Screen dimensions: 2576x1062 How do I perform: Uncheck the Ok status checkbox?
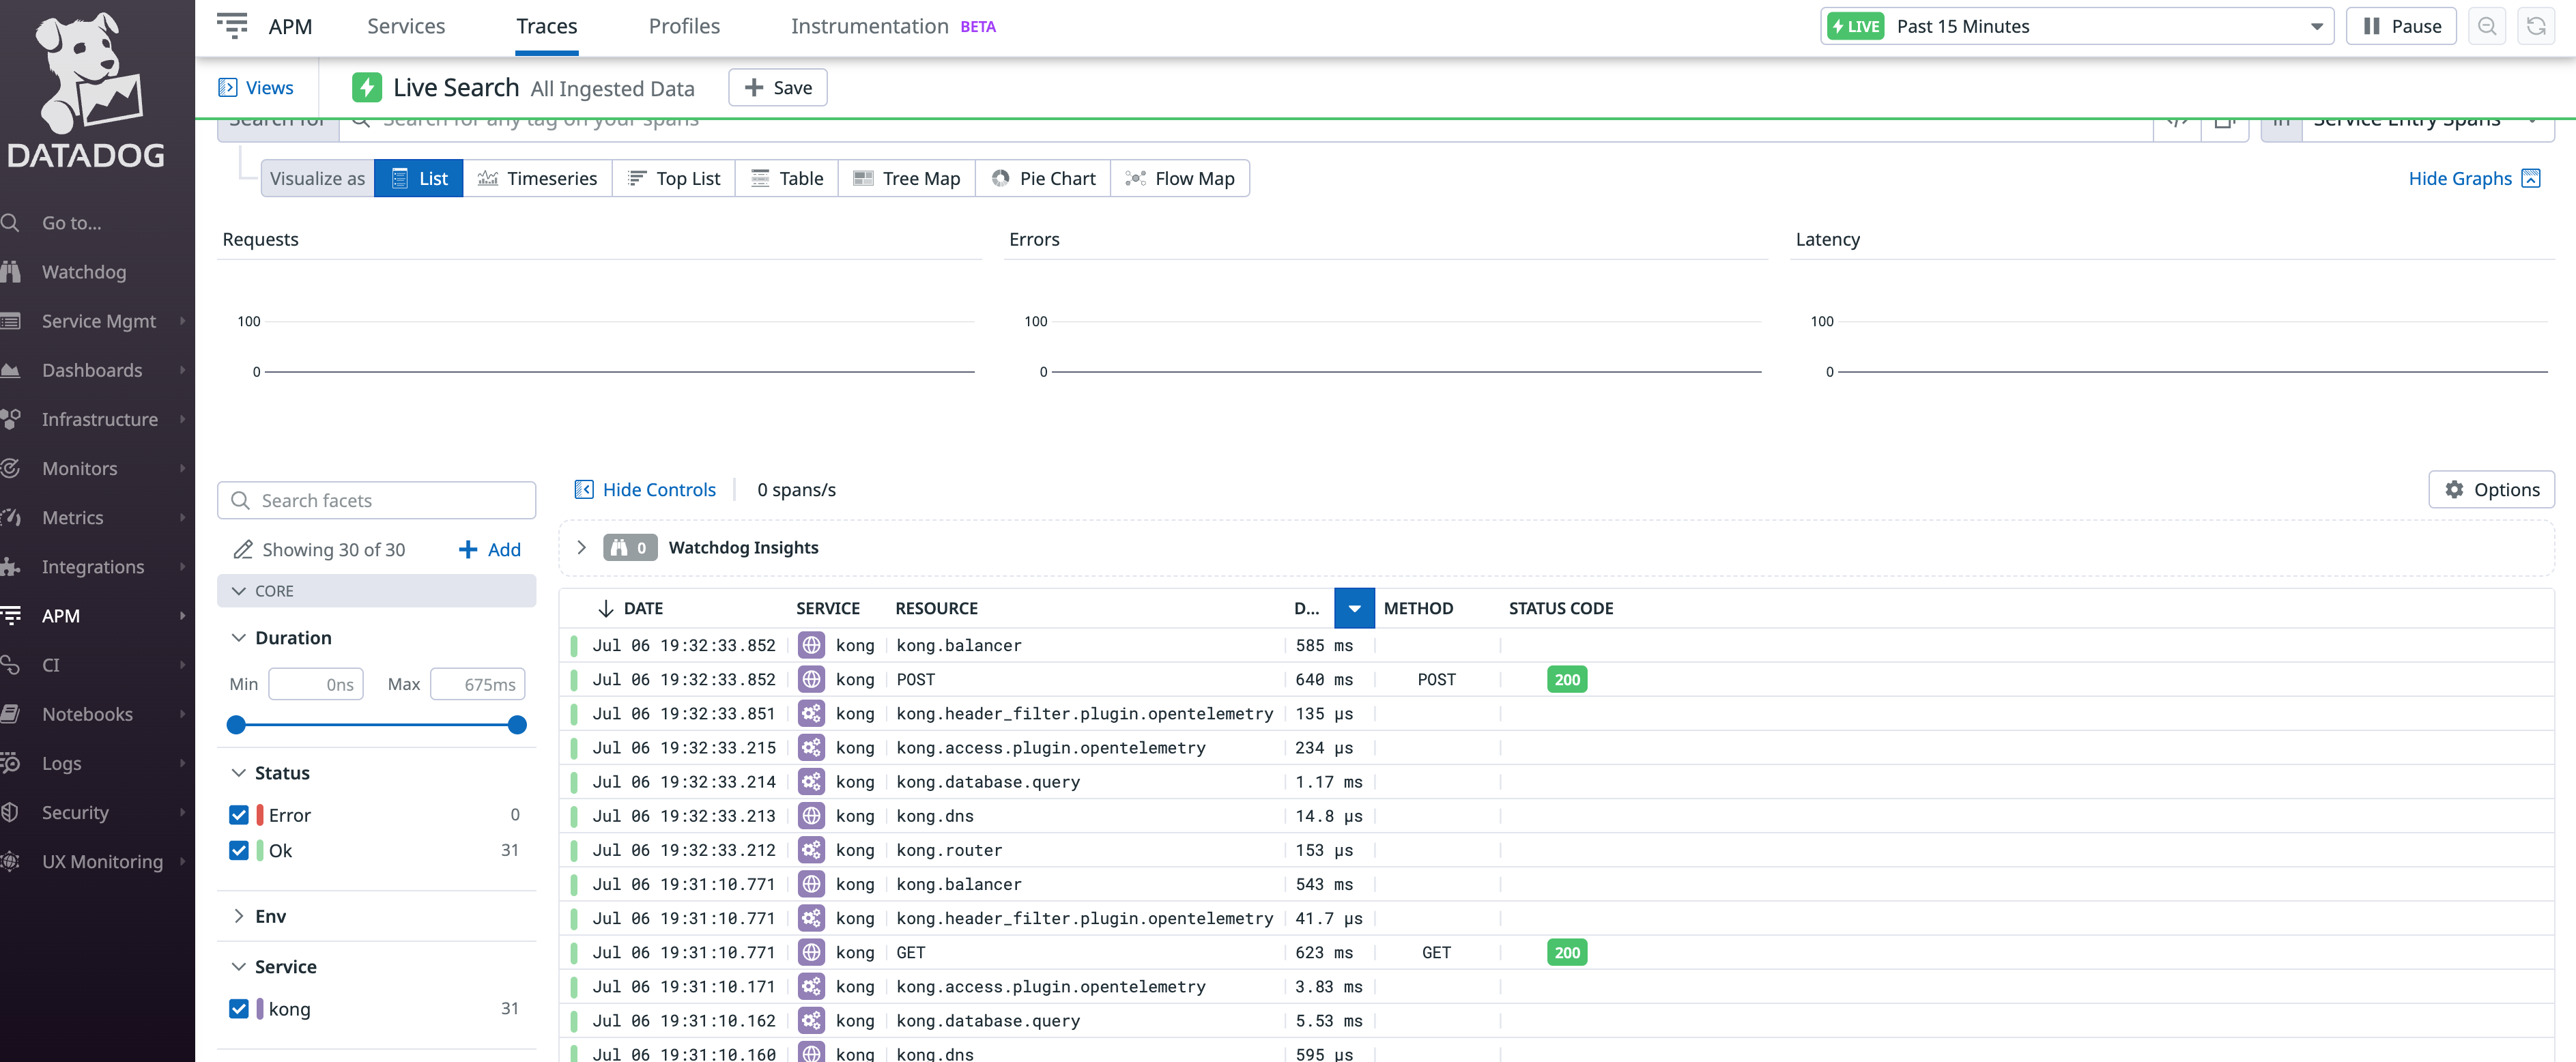tap(239, 850)
